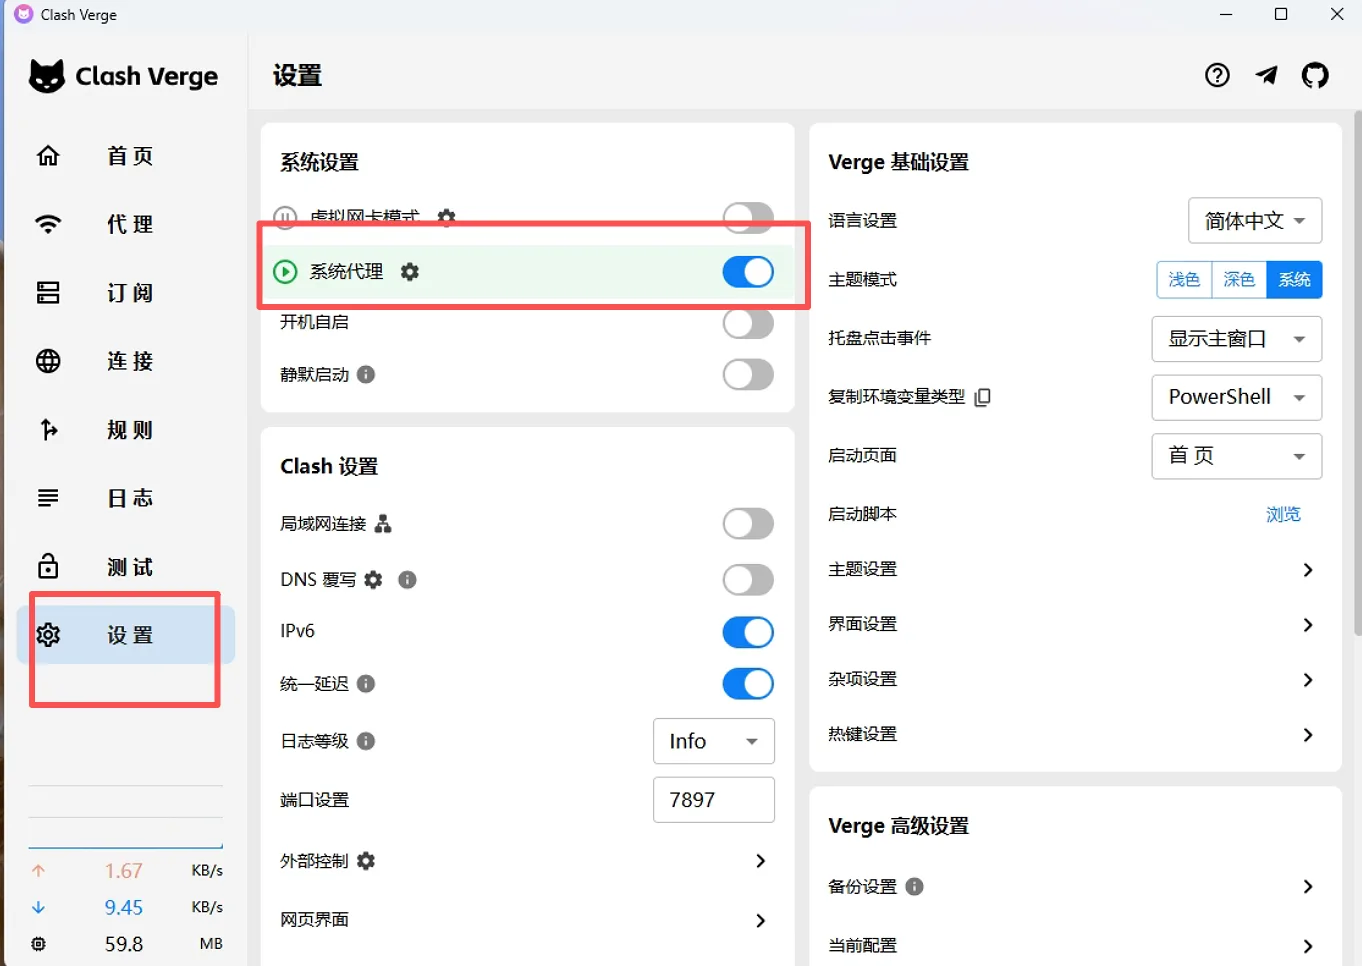Click the info icon beside 日志等级
The image size is (1362, 966).
(x=366, y=741)
